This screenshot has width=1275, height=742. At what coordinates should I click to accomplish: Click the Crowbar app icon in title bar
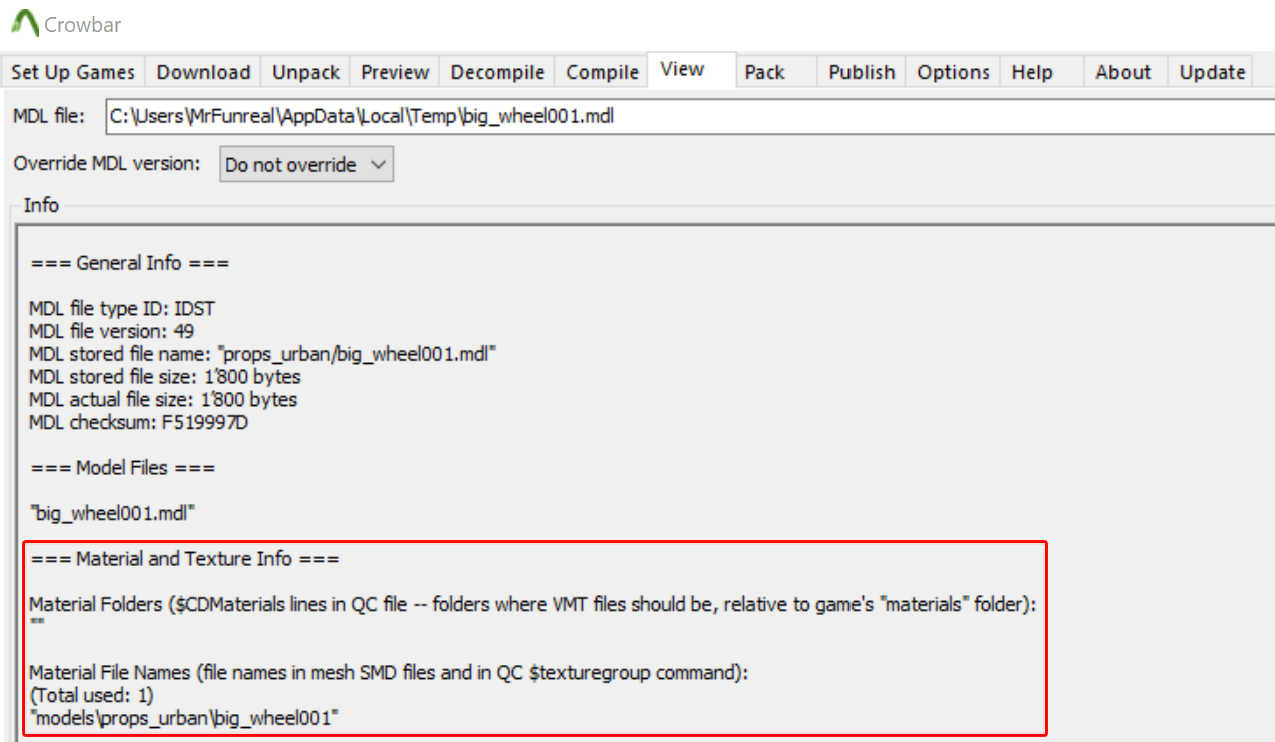pos(24,22)
